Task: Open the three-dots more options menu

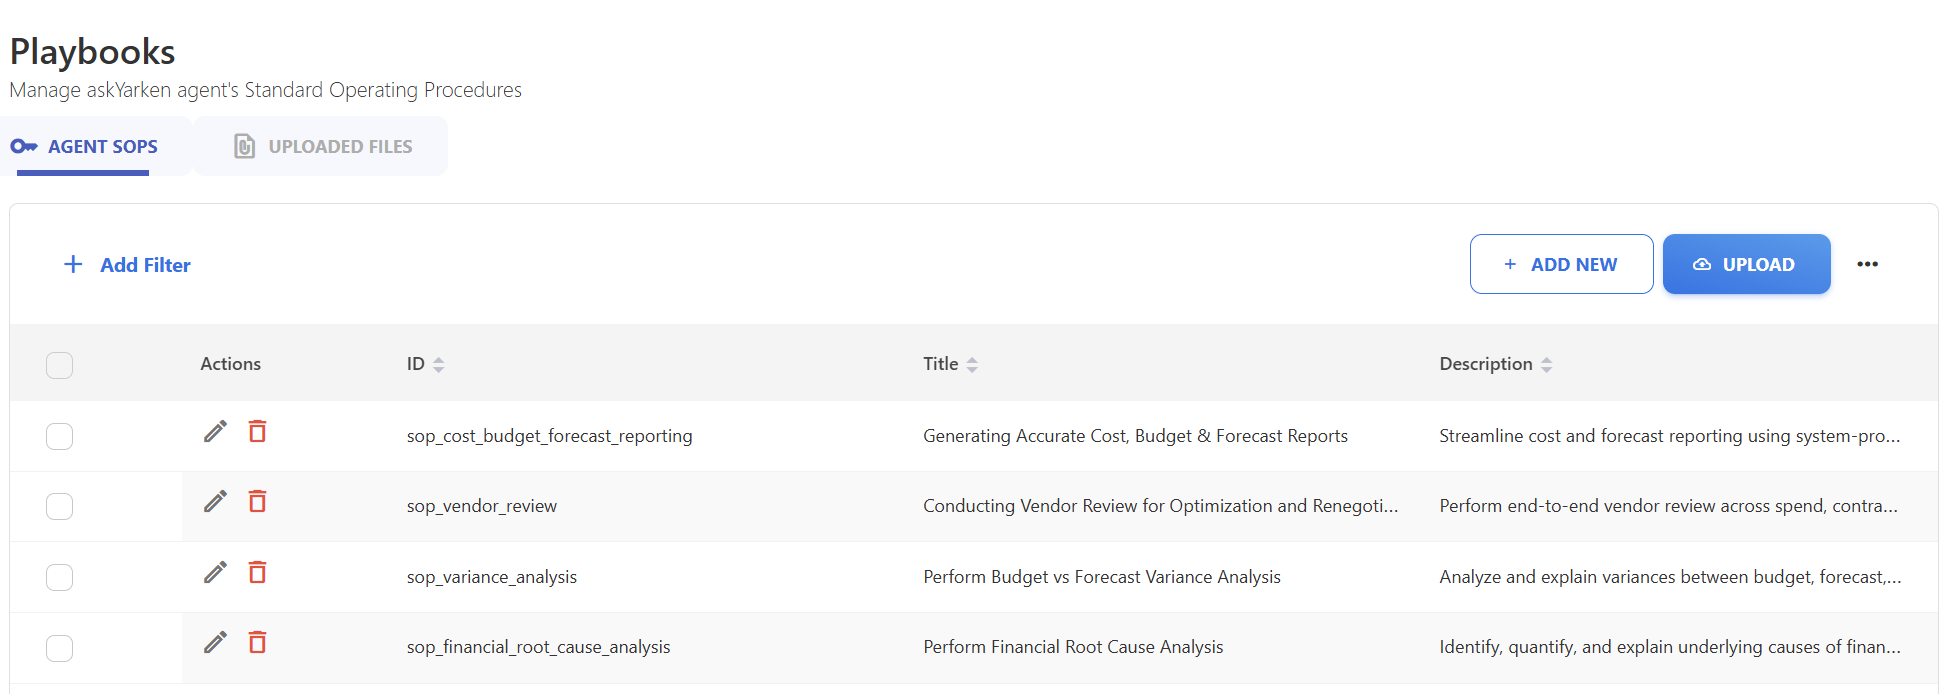Action: click(1867, 264)
